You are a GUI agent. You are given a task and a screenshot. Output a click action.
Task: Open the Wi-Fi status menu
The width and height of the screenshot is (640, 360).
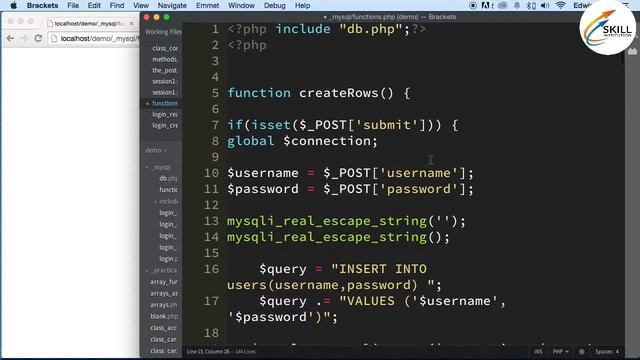(561, 5)
